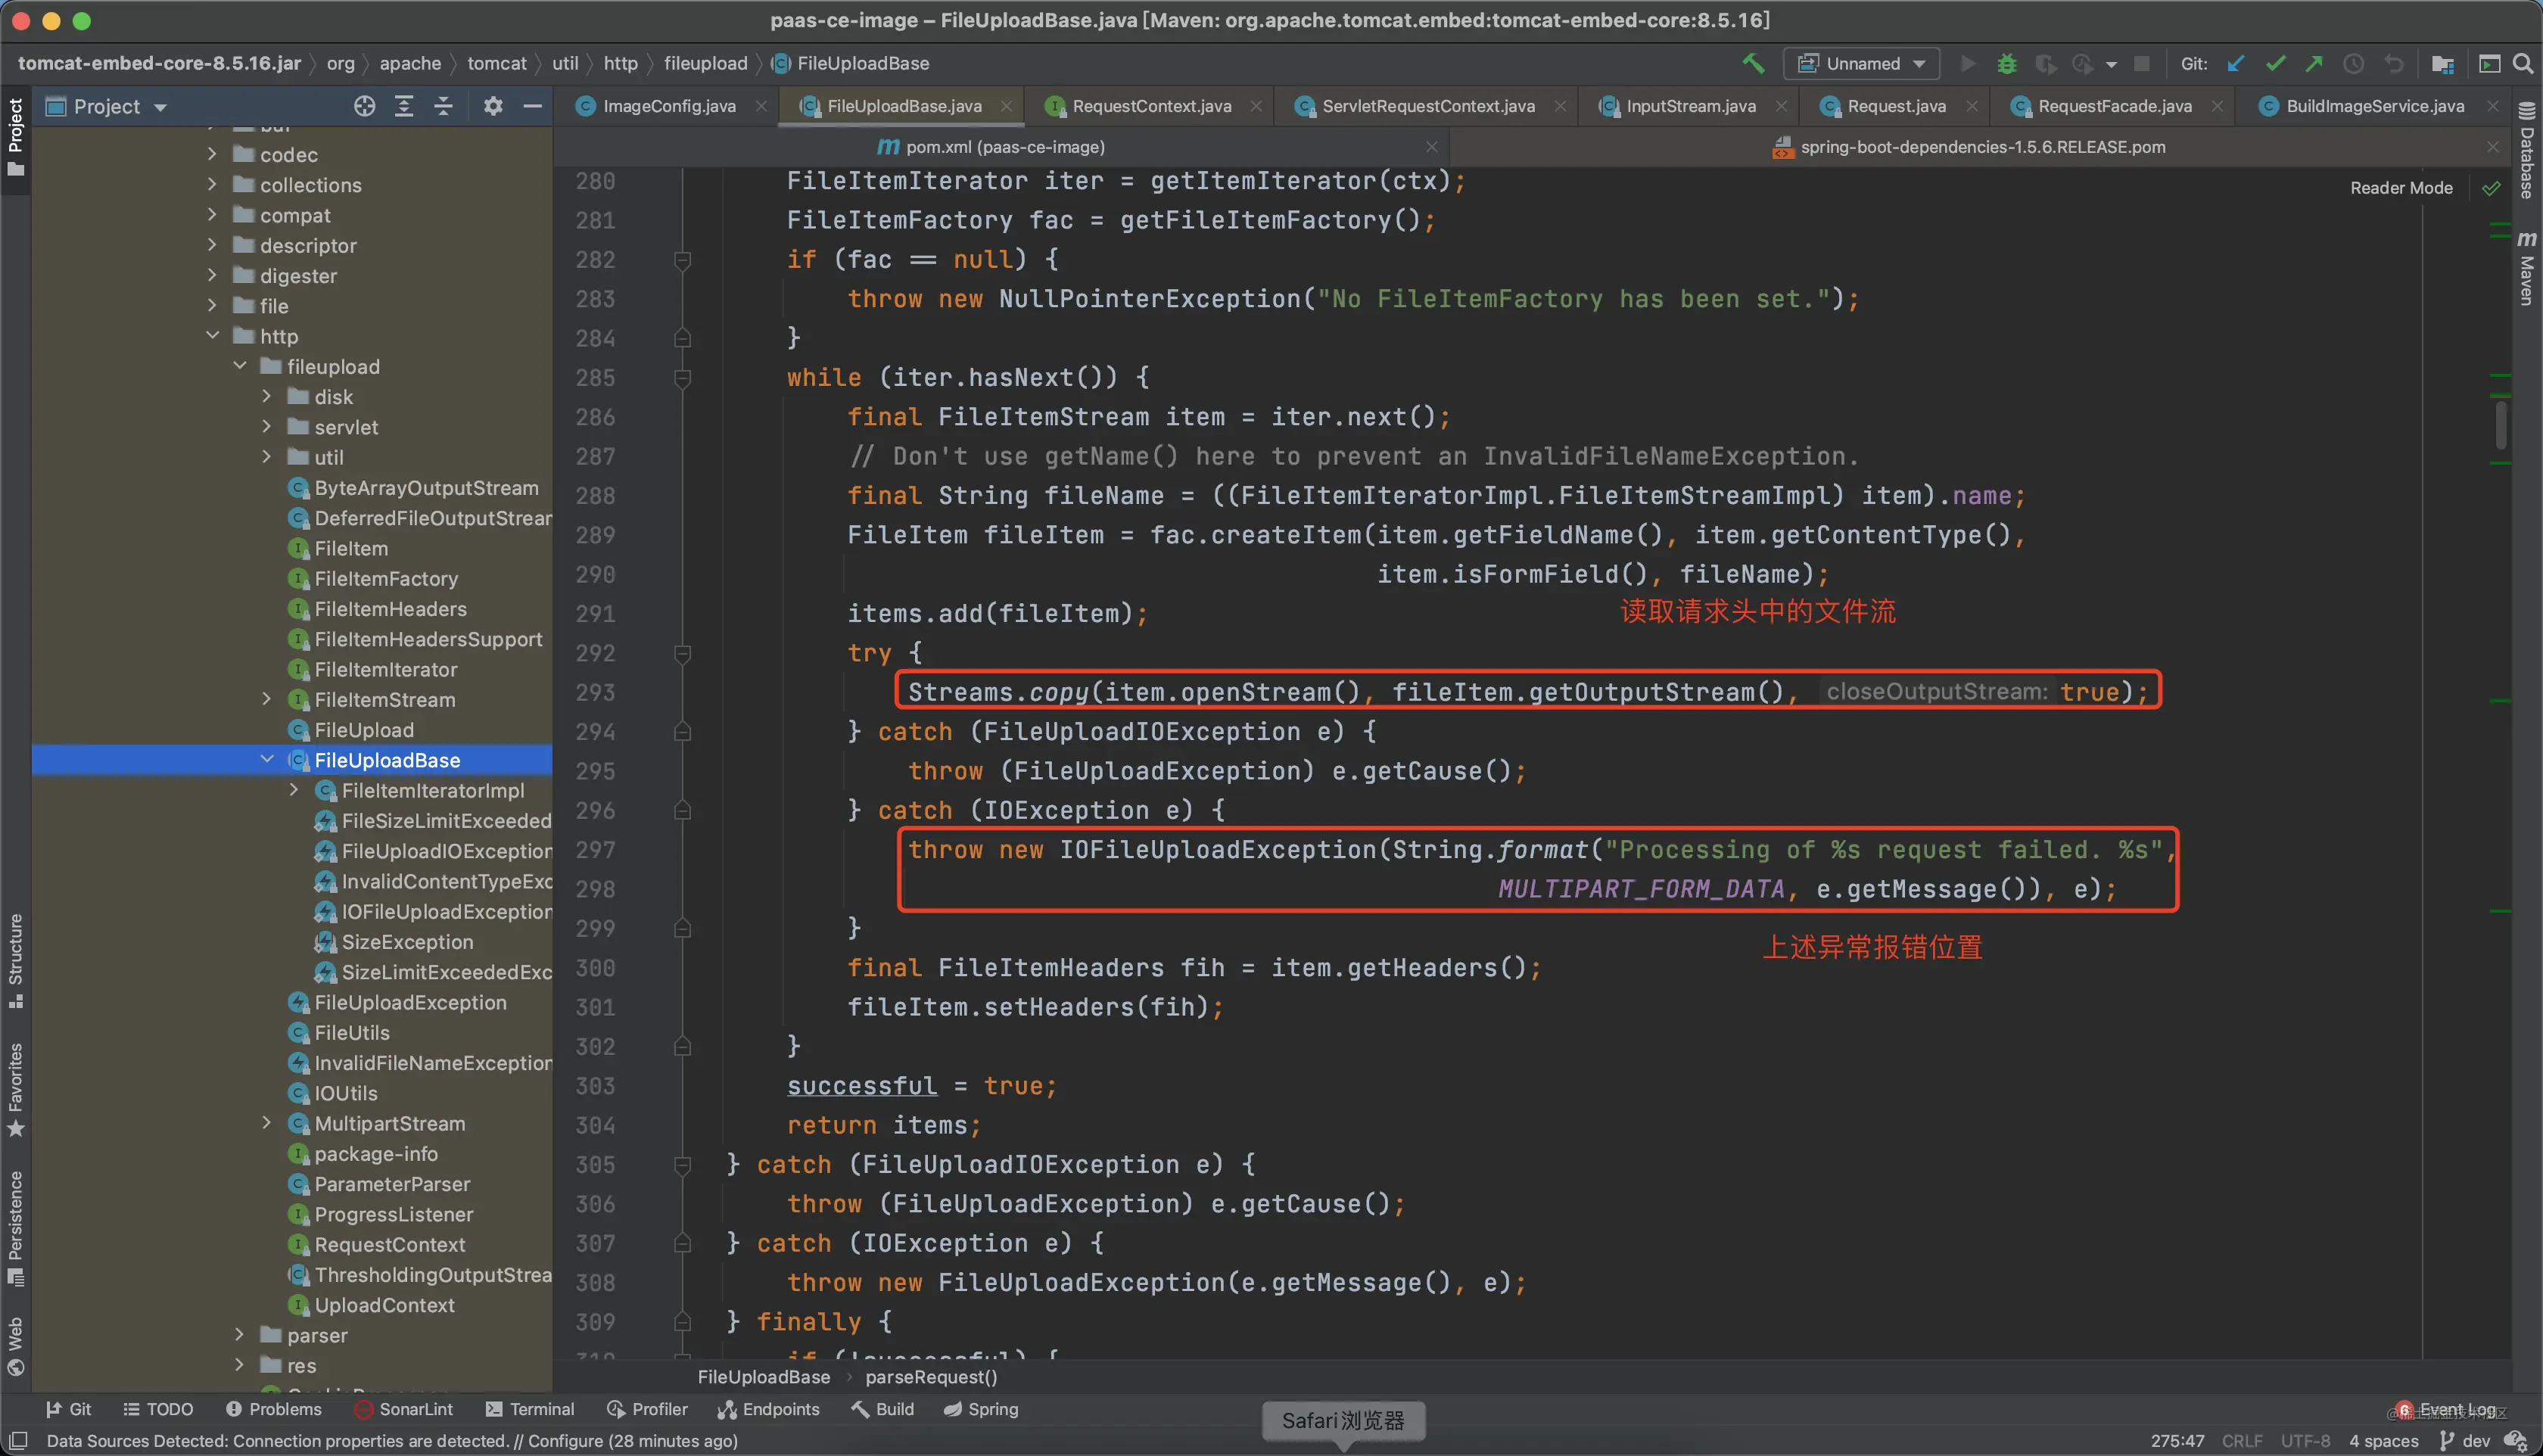Toggle fold marker at line 285 while loop

(682, 378)
